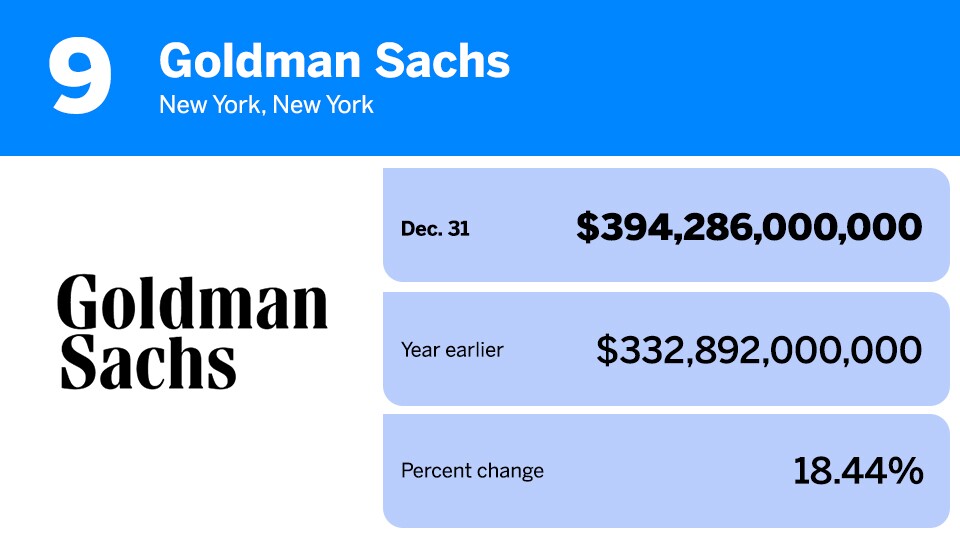Viewport: 960px width, 540px height.
Task: Select the $332,892,000,000 figure
Action: coord(759,350)
